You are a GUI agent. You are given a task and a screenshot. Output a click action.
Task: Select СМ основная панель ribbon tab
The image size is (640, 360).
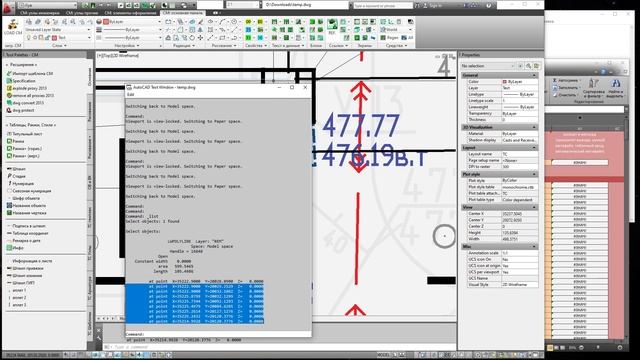[183, 13]
